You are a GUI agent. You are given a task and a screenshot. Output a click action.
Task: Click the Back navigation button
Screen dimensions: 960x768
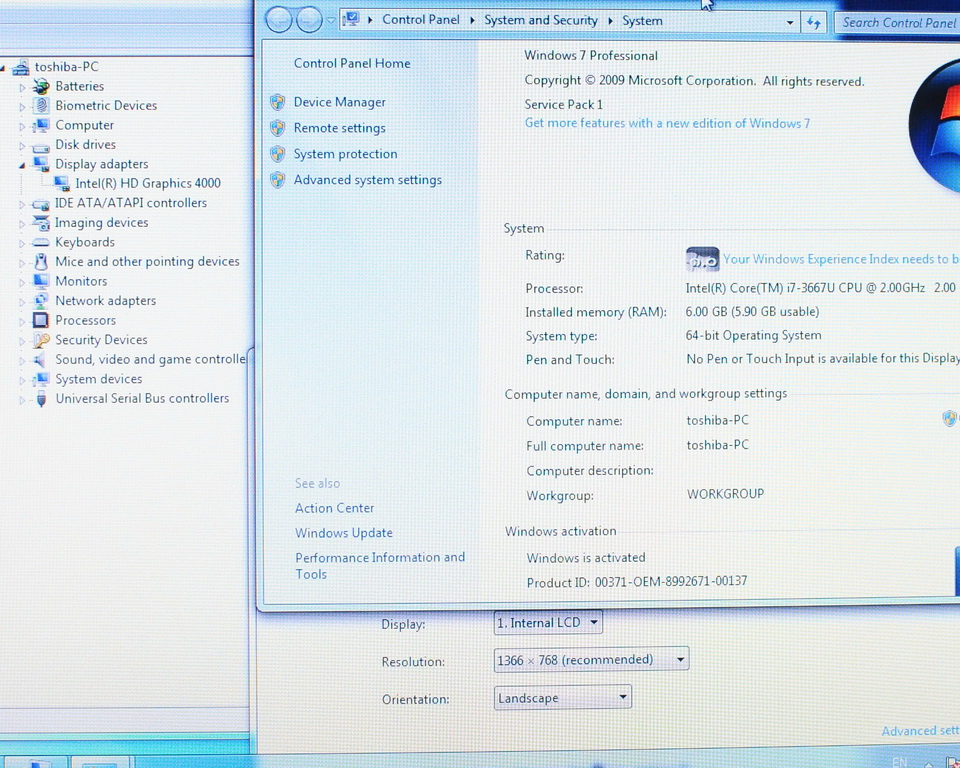point(279,20)
